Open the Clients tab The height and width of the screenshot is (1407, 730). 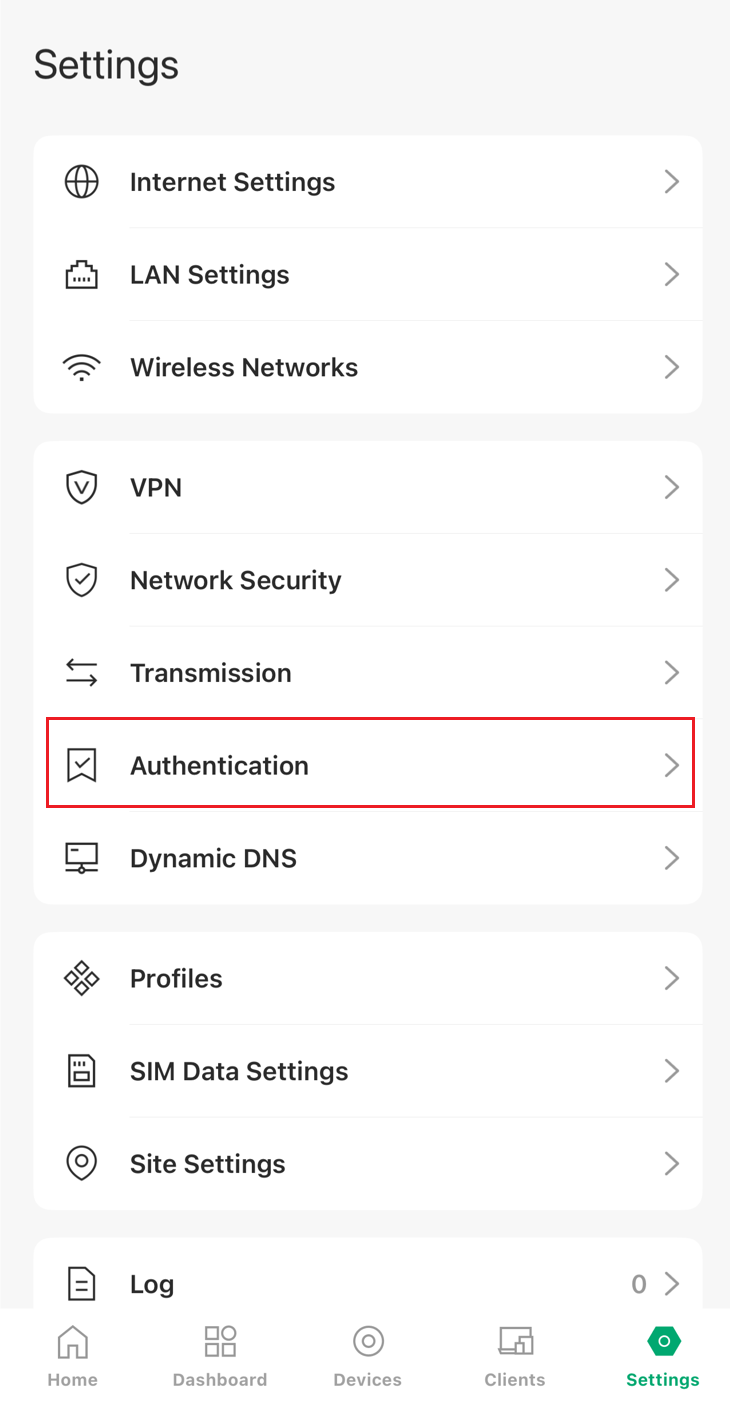(x=515, y=1357)
